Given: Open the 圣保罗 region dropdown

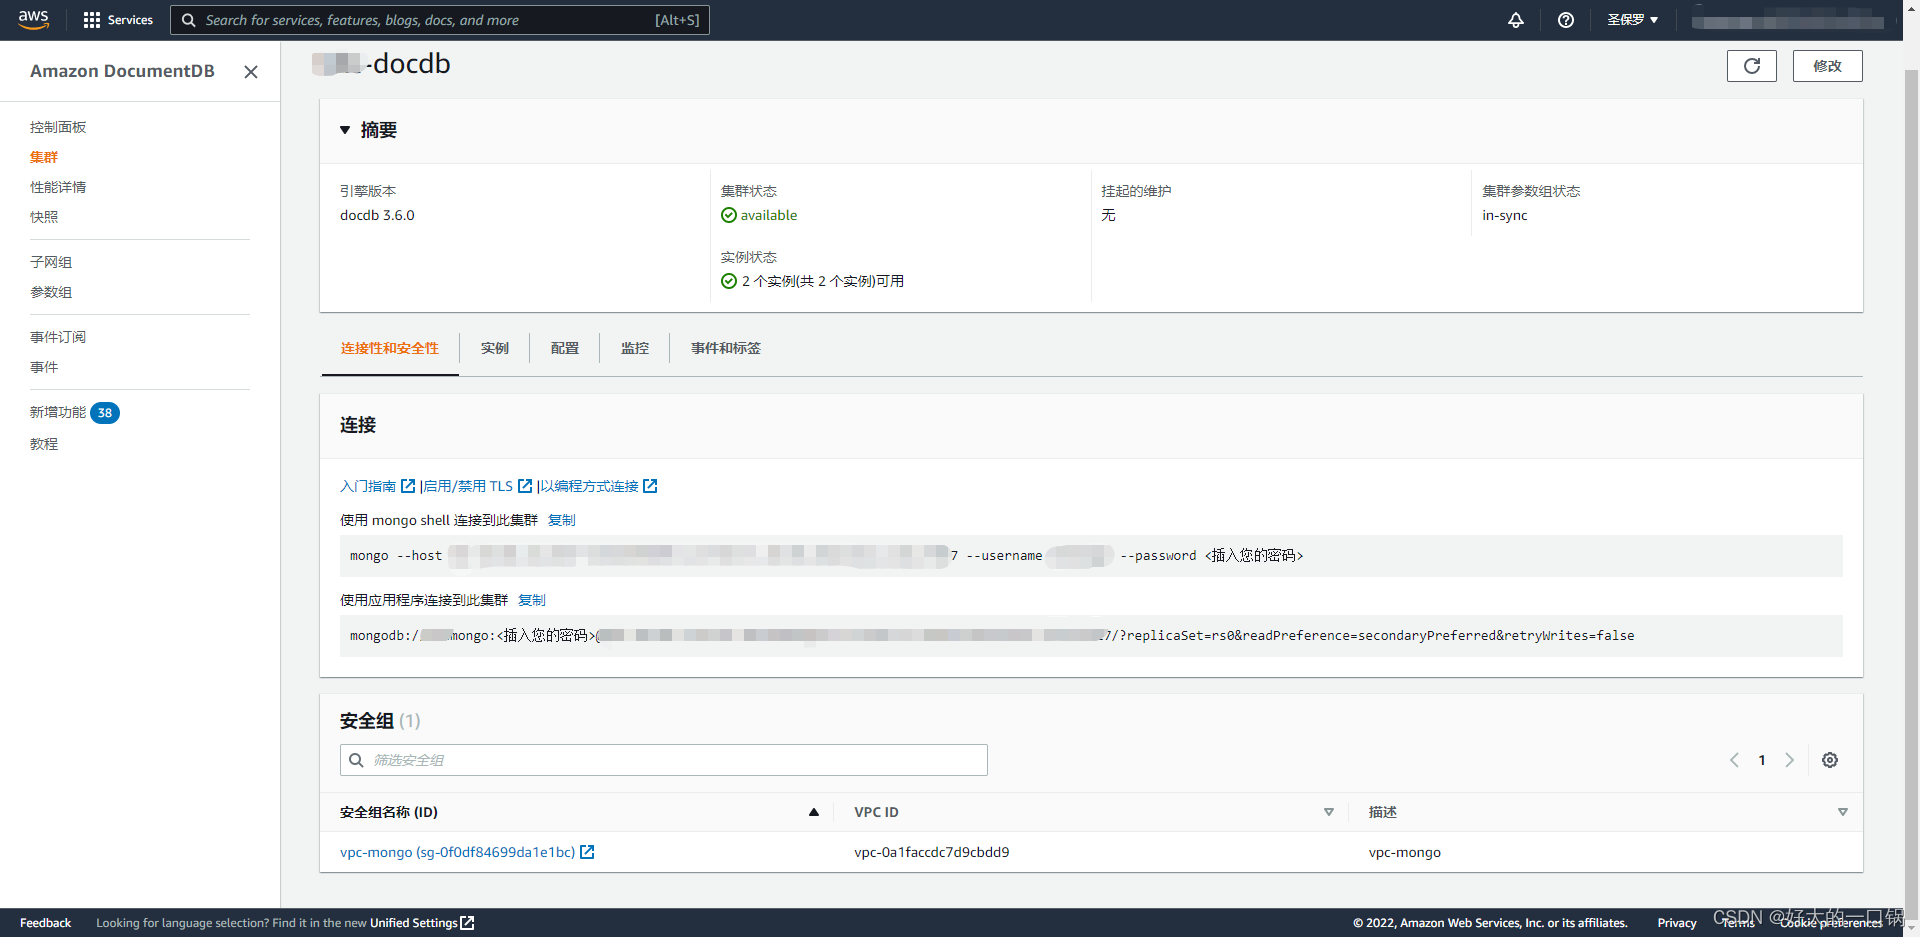Looking at the screenshot, I should (1632, 20).
